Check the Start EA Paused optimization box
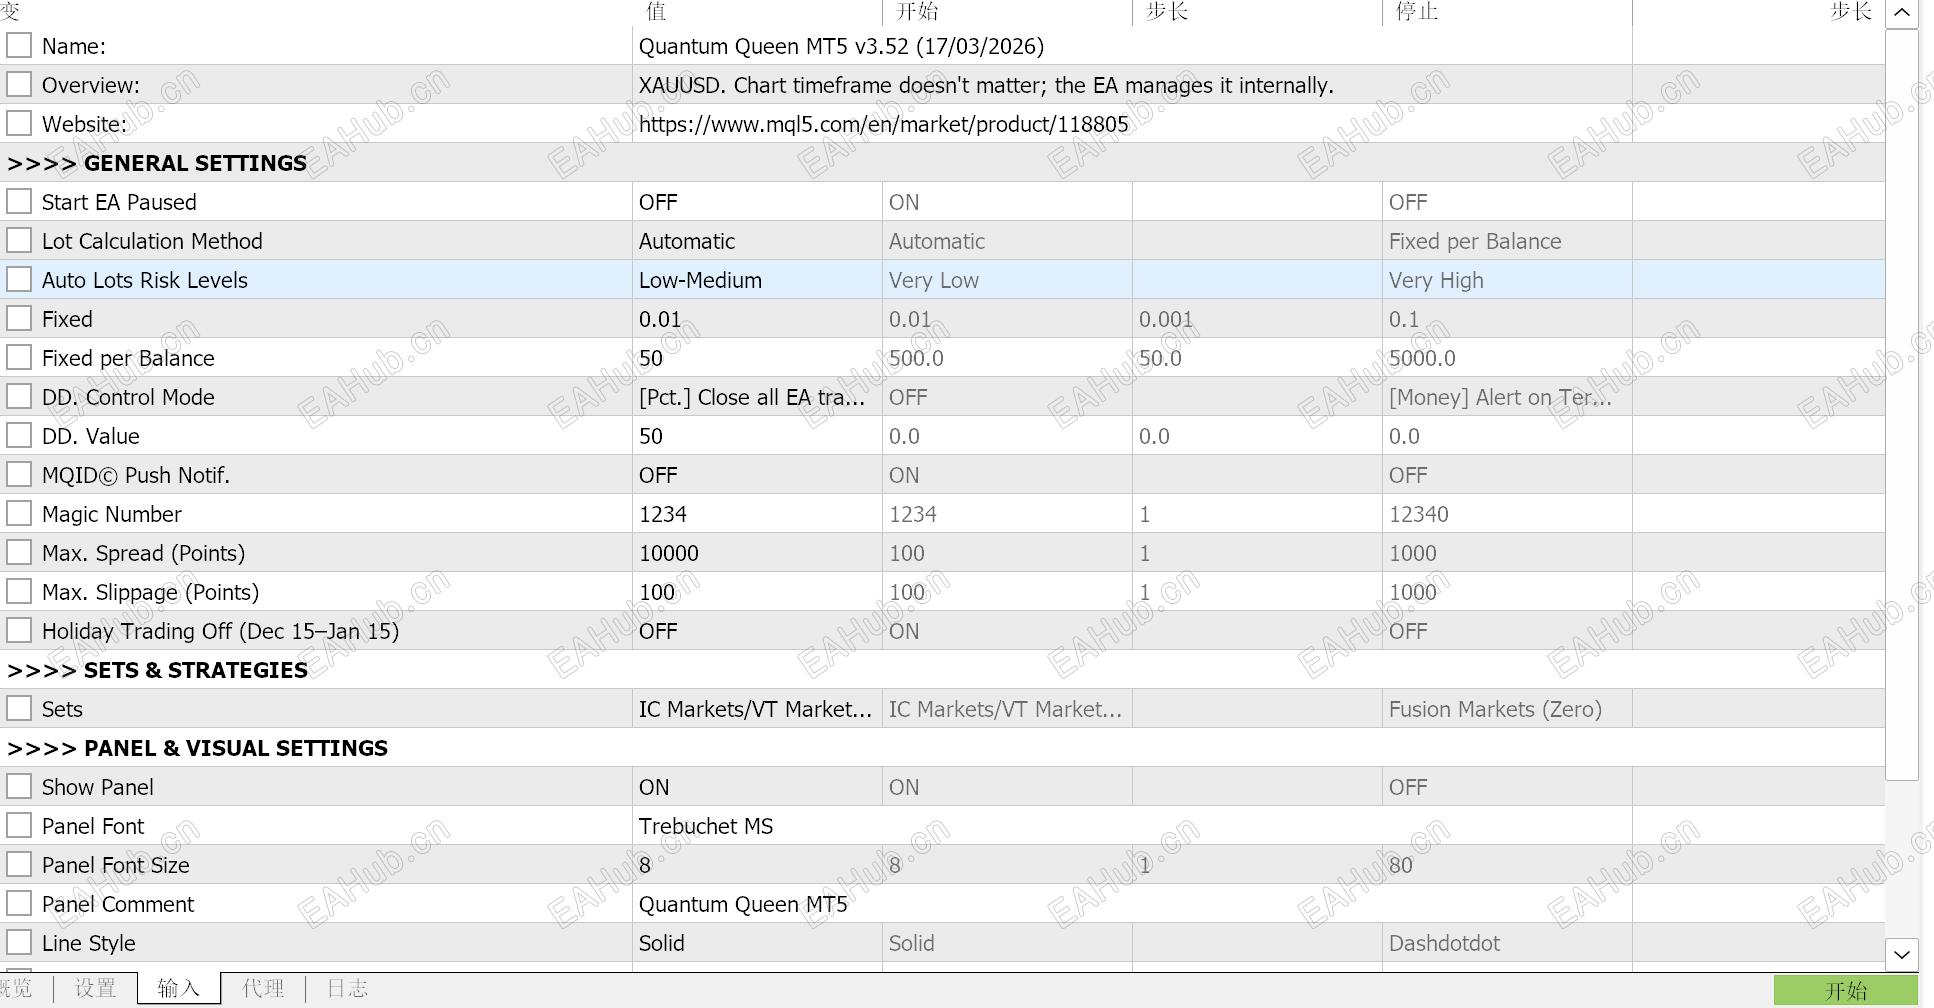The height and width of the screenshot is (1008, 1934). [x=19, y=202]
